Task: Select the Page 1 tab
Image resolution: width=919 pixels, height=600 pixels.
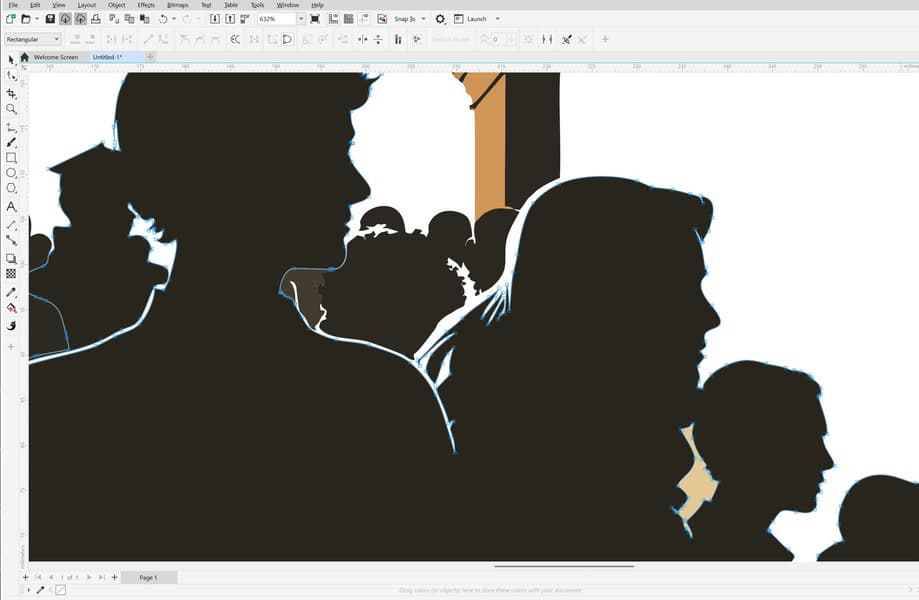Action: [148, 578]
